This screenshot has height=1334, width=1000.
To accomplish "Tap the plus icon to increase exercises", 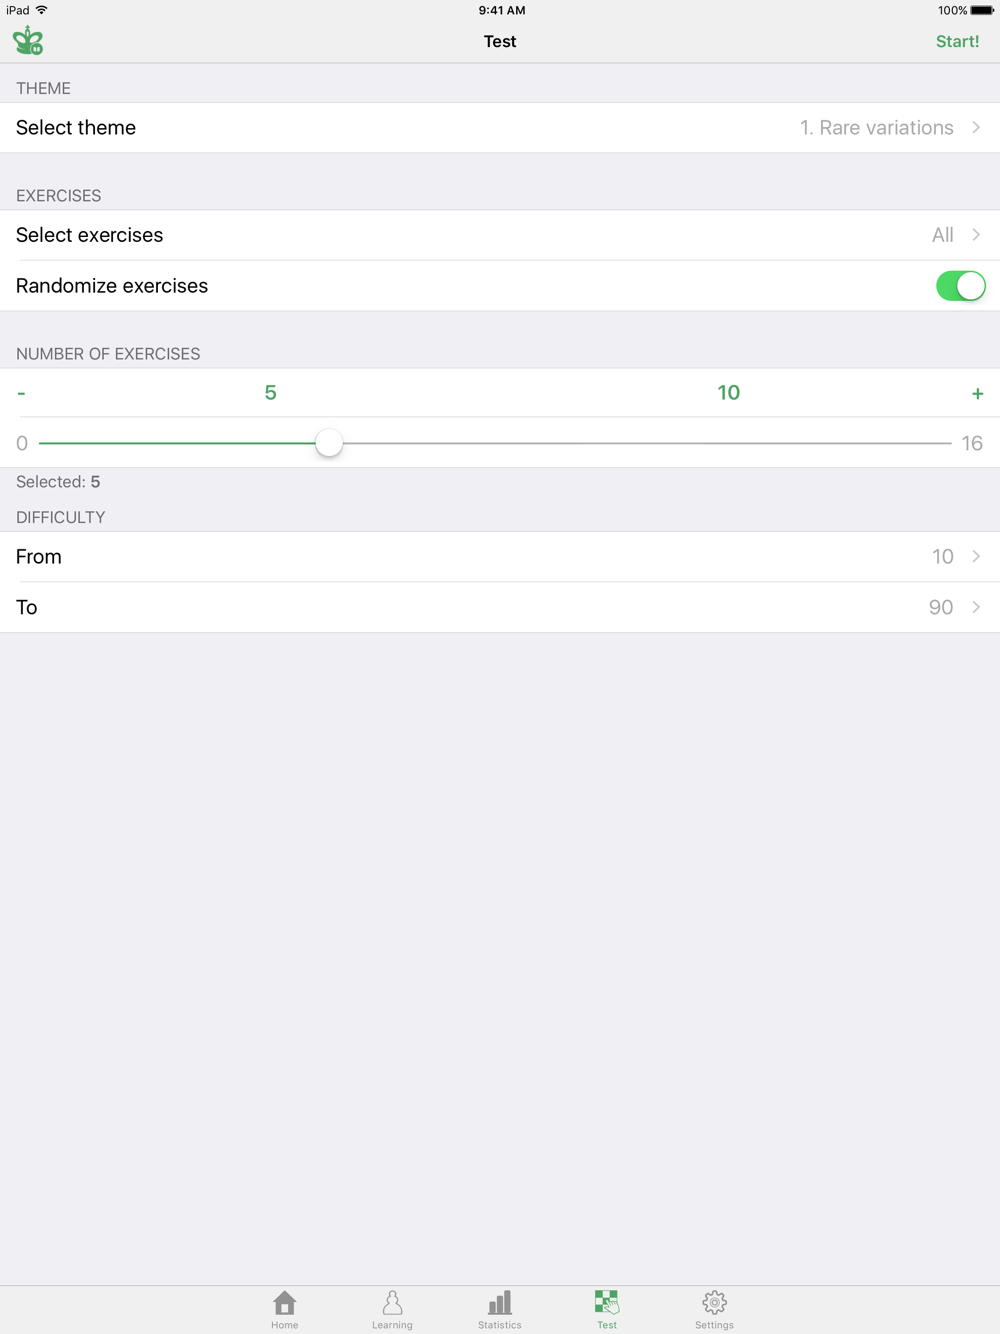I will tap(977, 393).
